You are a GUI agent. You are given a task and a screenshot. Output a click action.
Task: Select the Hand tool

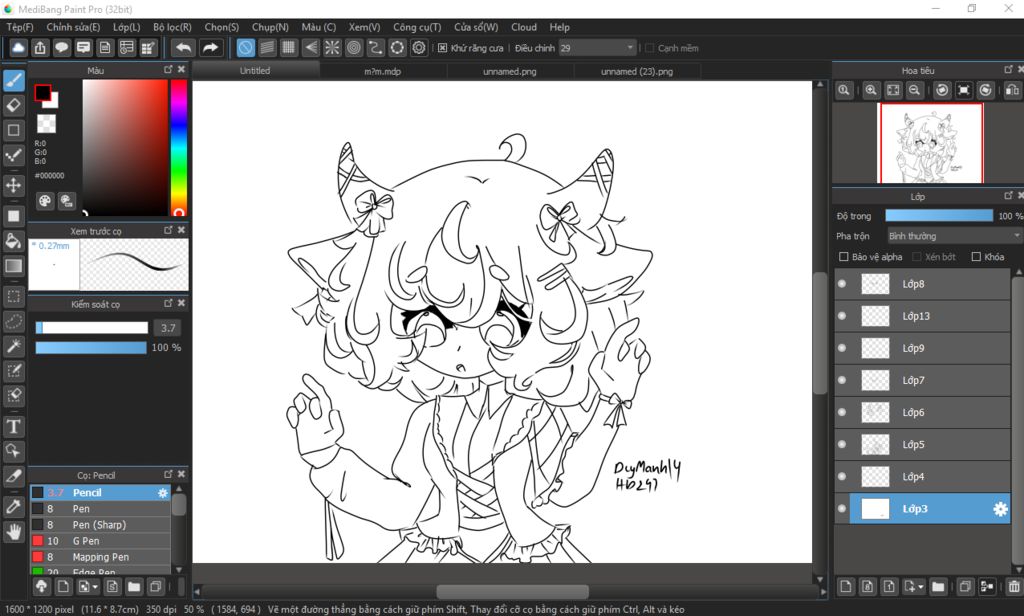[x=14, y=531]
